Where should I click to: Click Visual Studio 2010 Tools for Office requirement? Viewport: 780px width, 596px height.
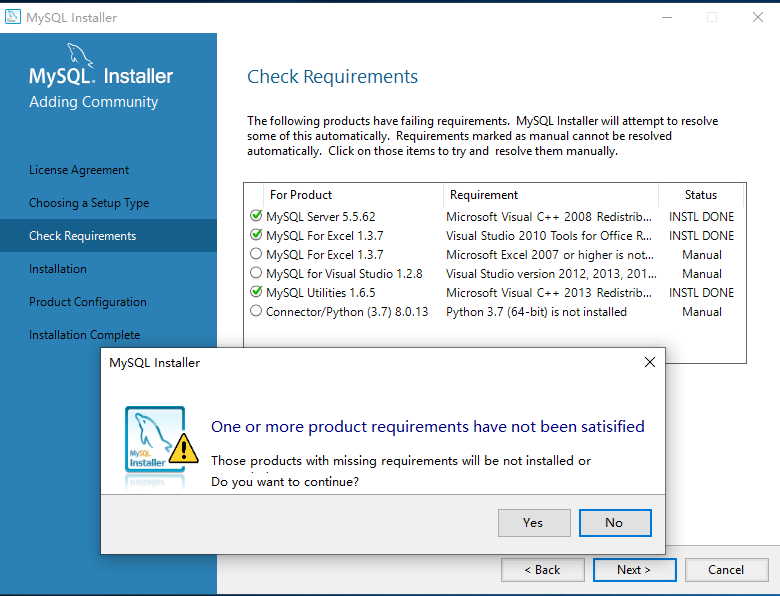549,236
